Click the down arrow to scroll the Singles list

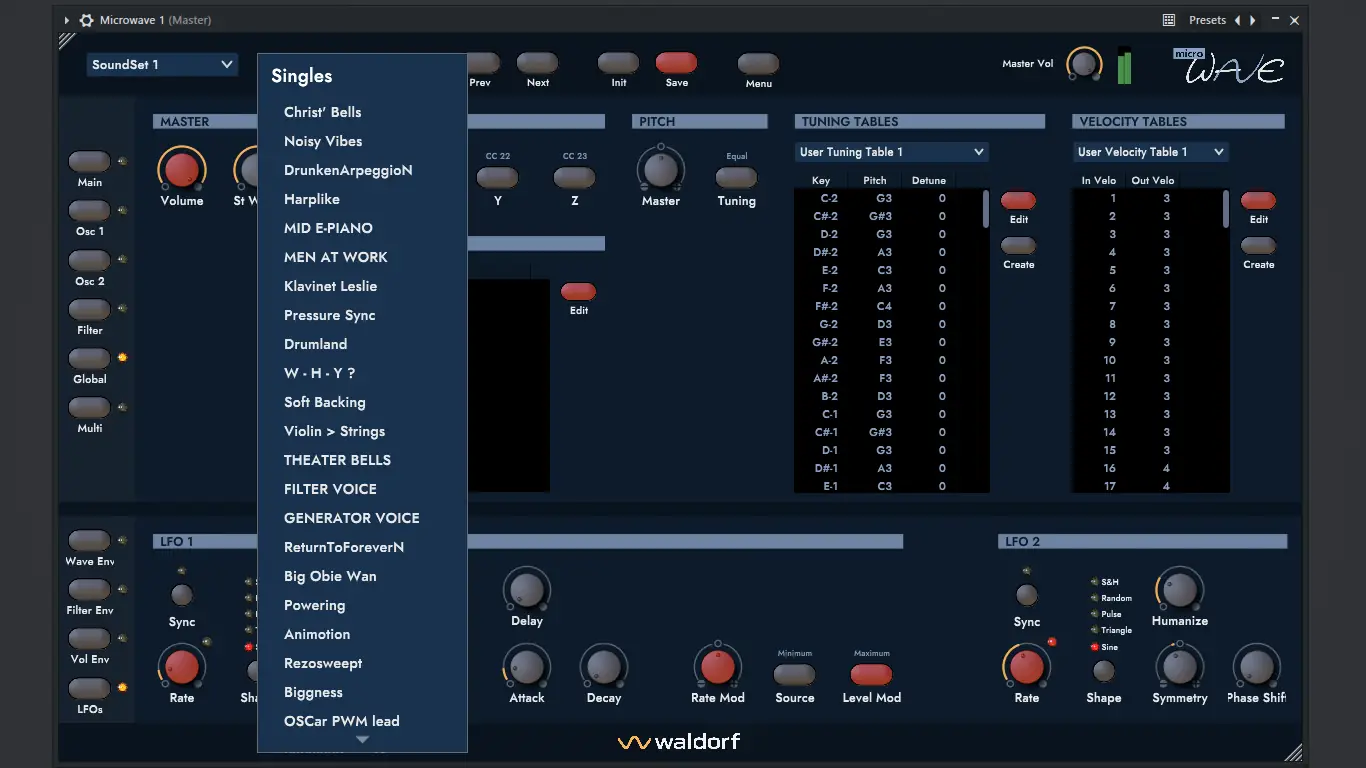coord(362,740)
